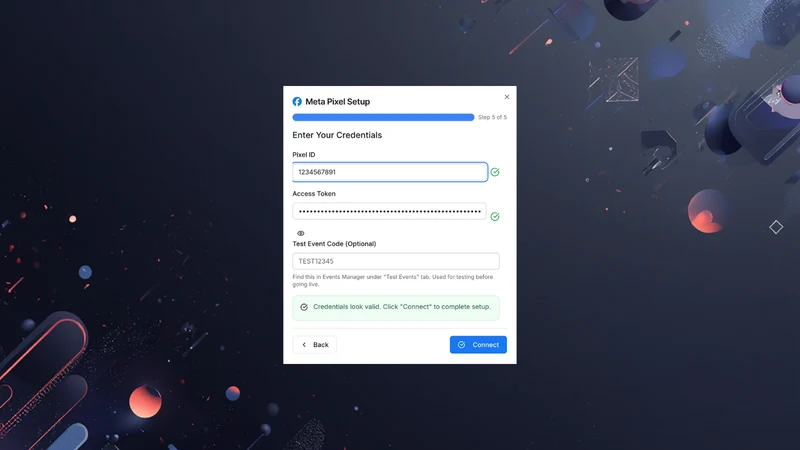
Task: Click the "Credentials look valid" message text
Action: coord(402,307)
